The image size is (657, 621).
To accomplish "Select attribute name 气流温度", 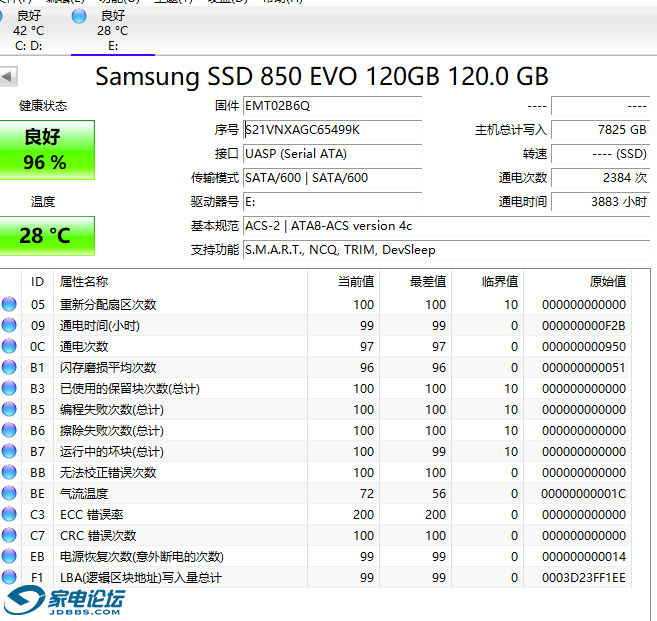I will 84,494.
